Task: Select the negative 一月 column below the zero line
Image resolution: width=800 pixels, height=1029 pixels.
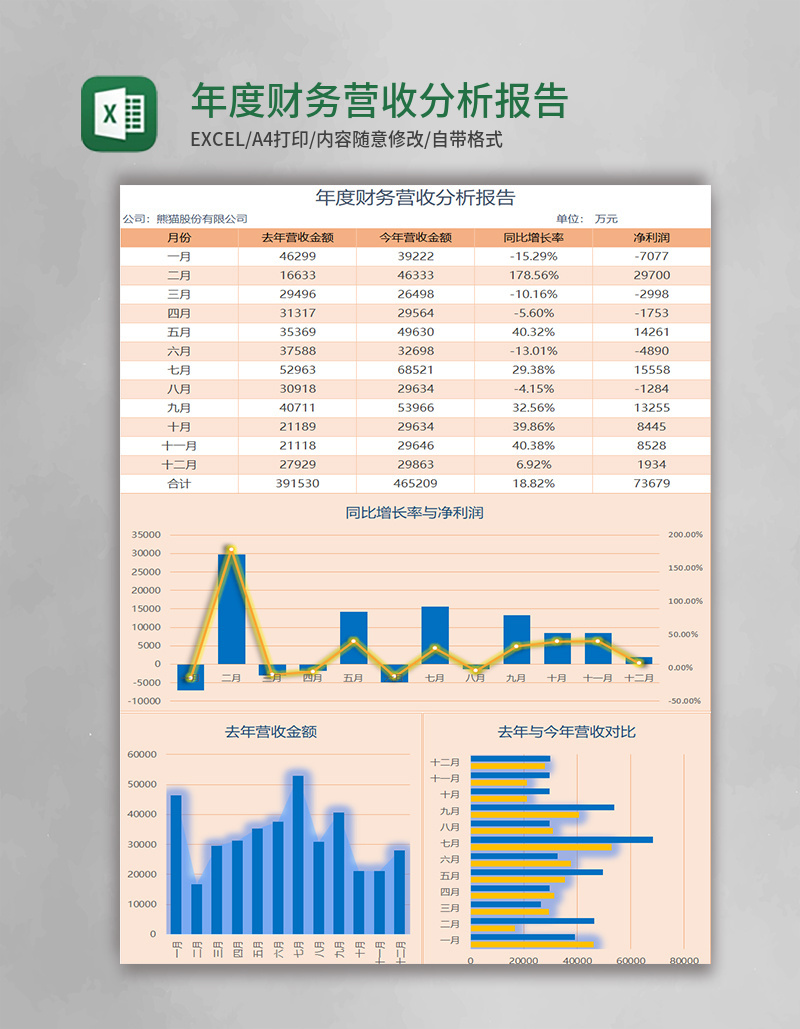Action: pos(190,680)
